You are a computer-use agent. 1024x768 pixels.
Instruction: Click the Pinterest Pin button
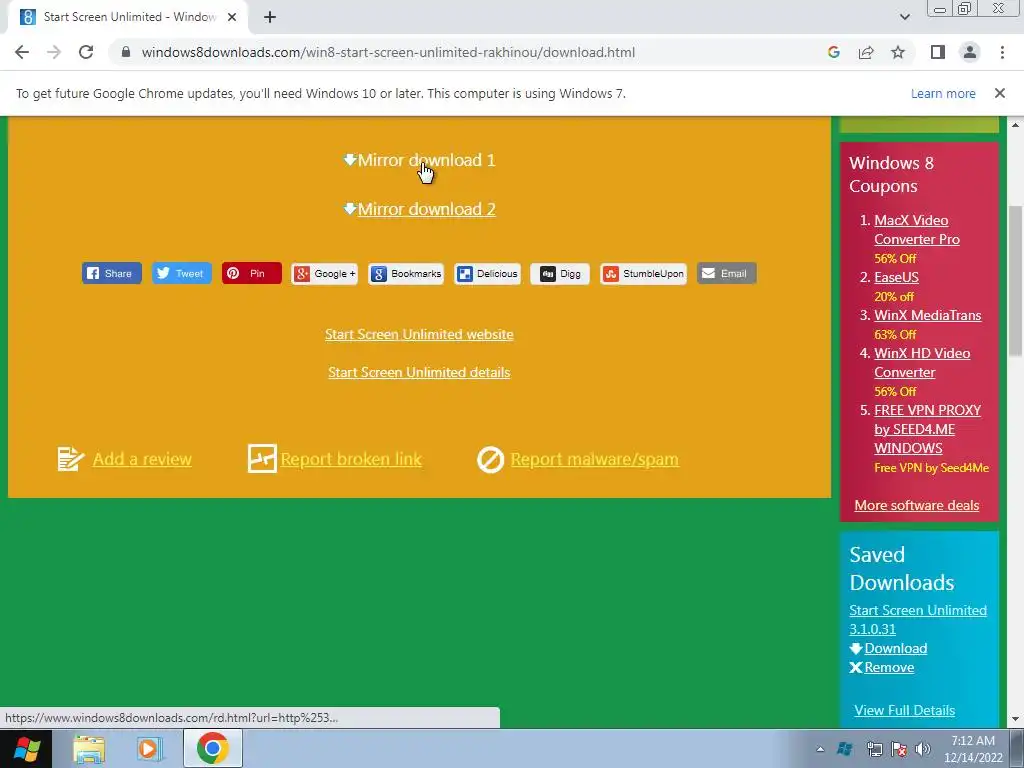tap(251, 273)
